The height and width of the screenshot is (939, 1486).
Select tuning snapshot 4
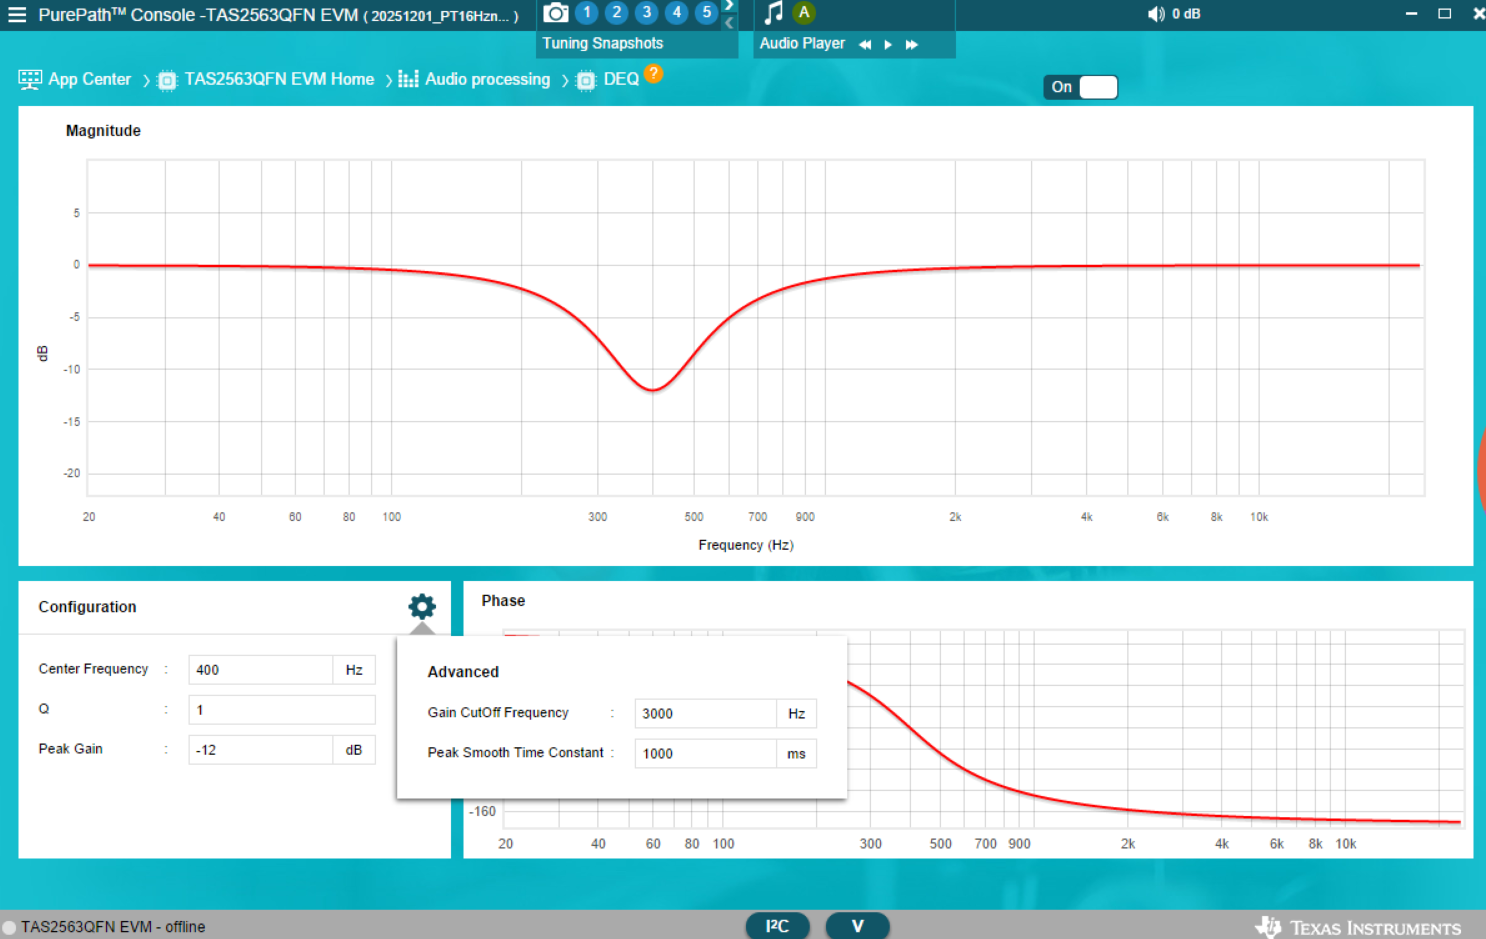point(677,13)
